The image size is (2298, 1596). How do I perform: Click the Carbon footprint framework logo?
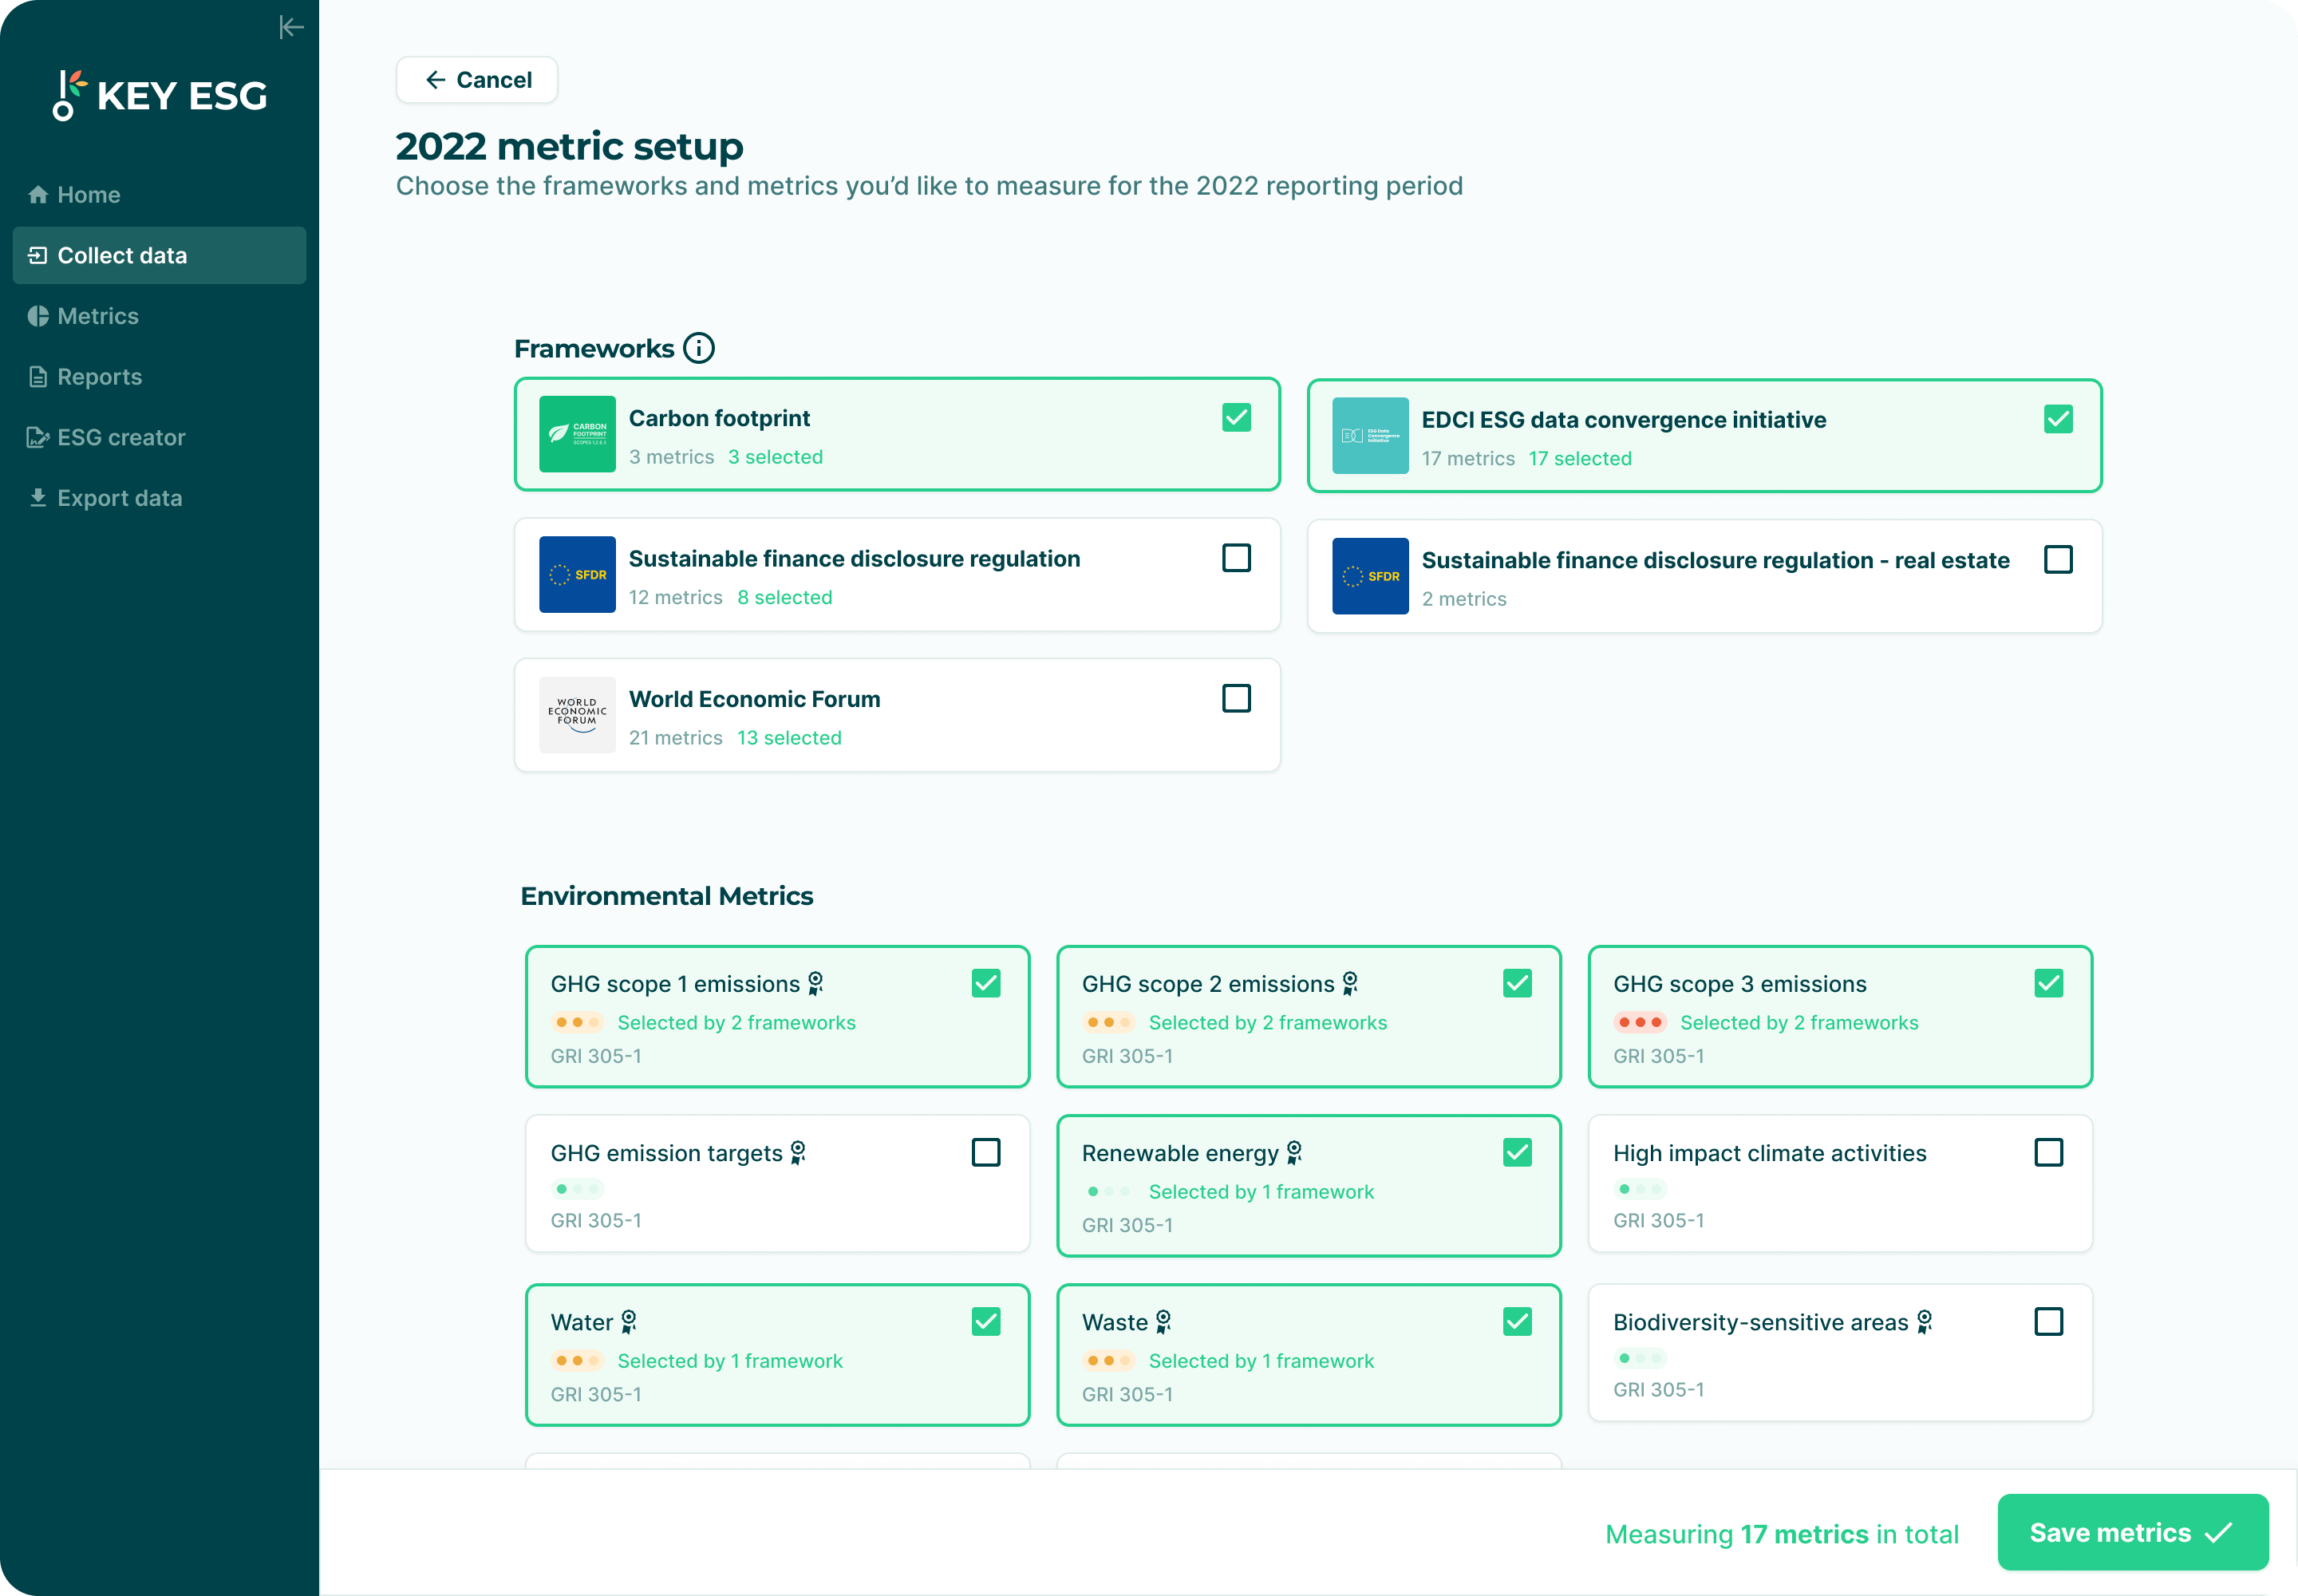pos(577,434)
